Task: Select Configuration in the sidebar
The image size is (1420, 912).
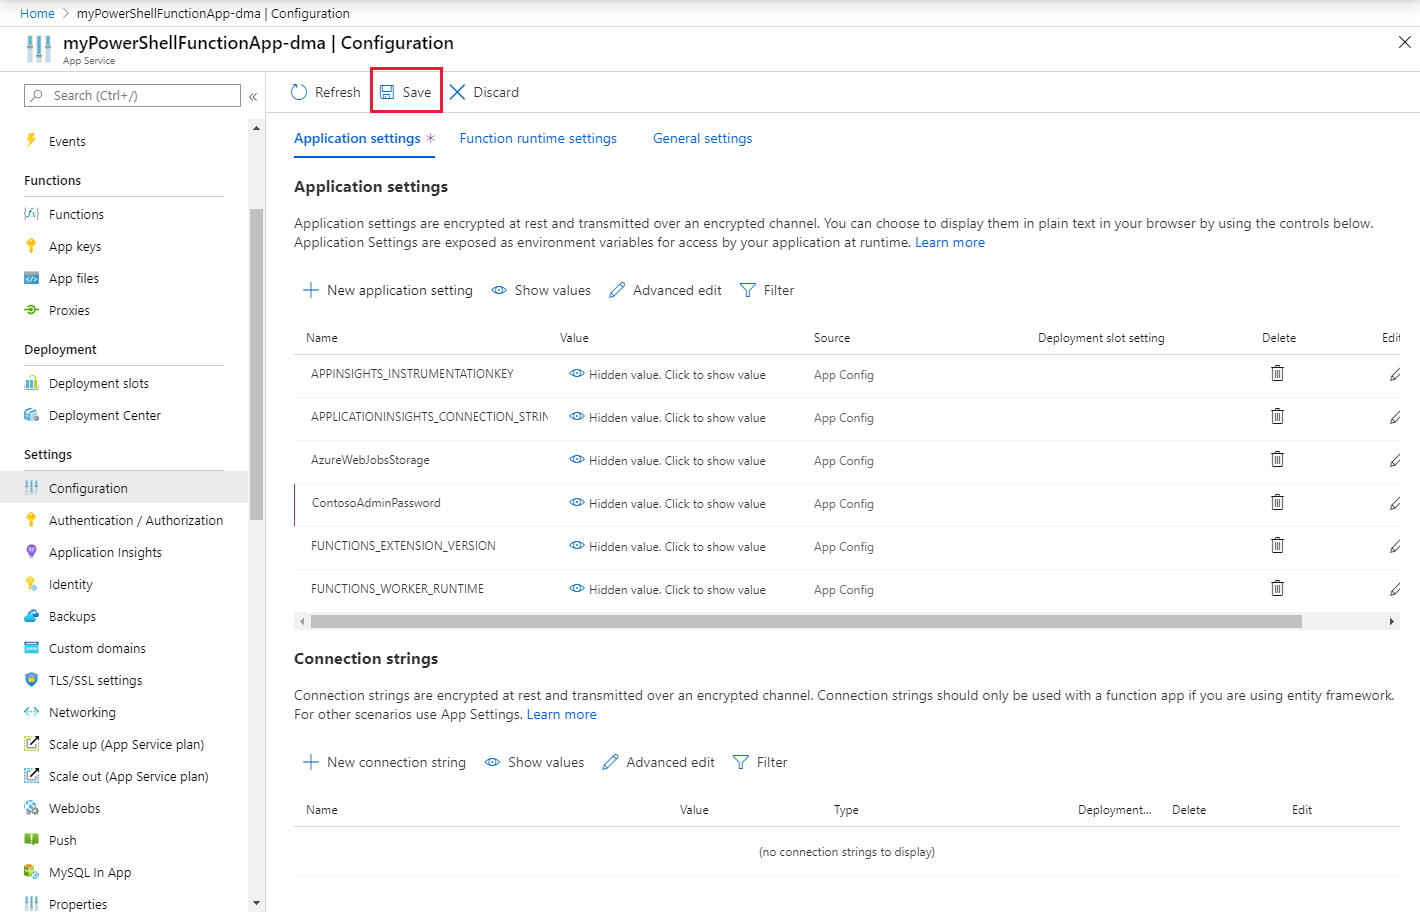Action: click(124, 488)
